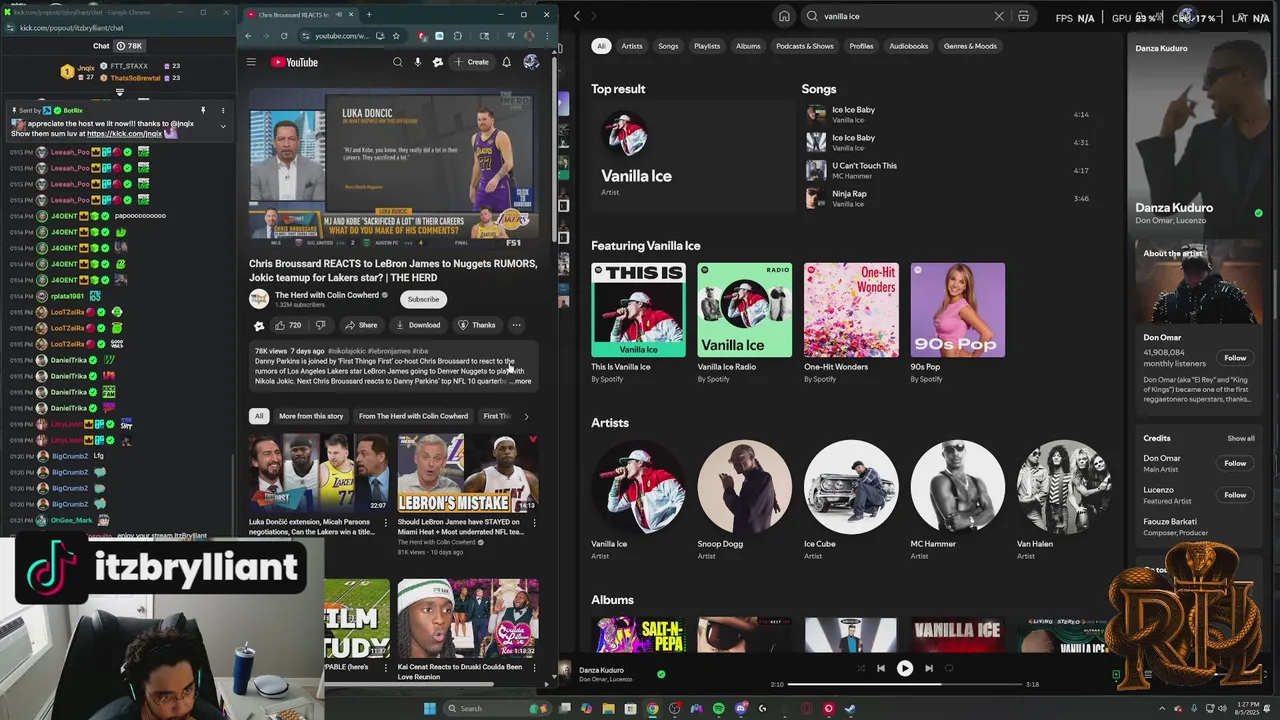Select Podcasts & Shows filter

coord(805,46)
